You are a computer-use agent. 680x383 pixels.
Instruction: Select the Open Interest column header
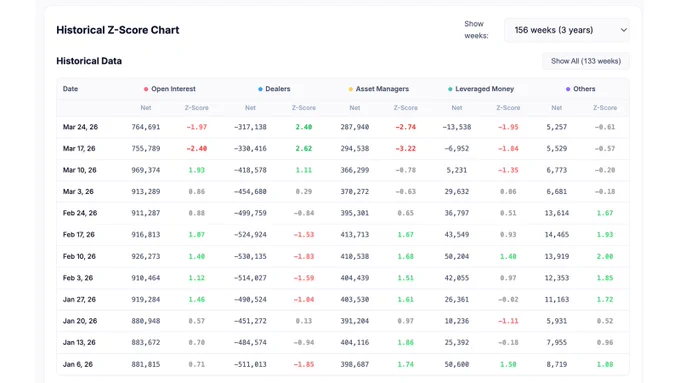173,89
